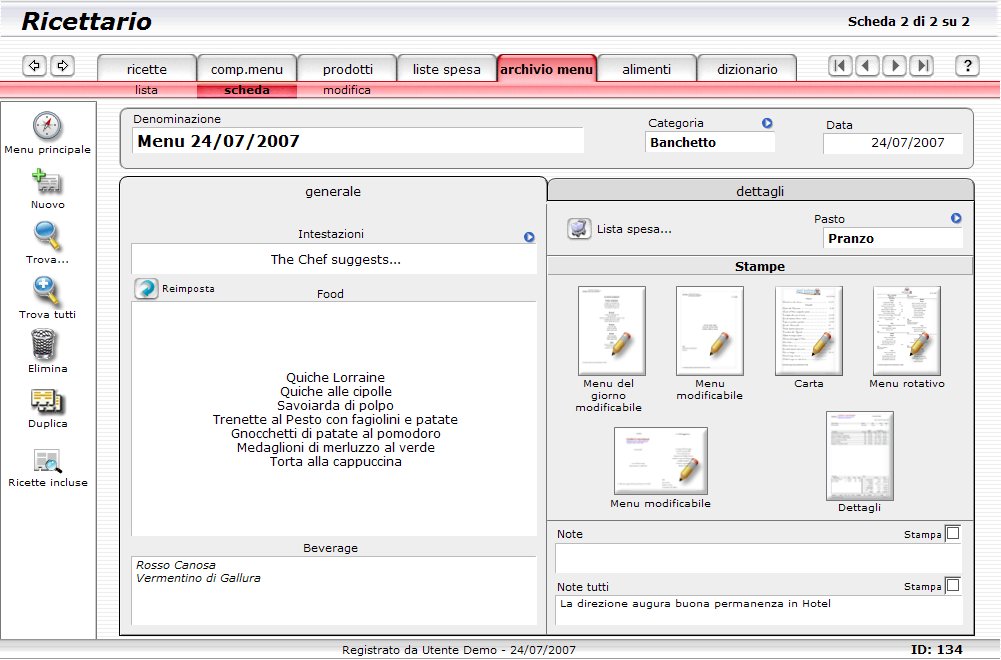Click Torta alla cappuccina dish line

335,461
